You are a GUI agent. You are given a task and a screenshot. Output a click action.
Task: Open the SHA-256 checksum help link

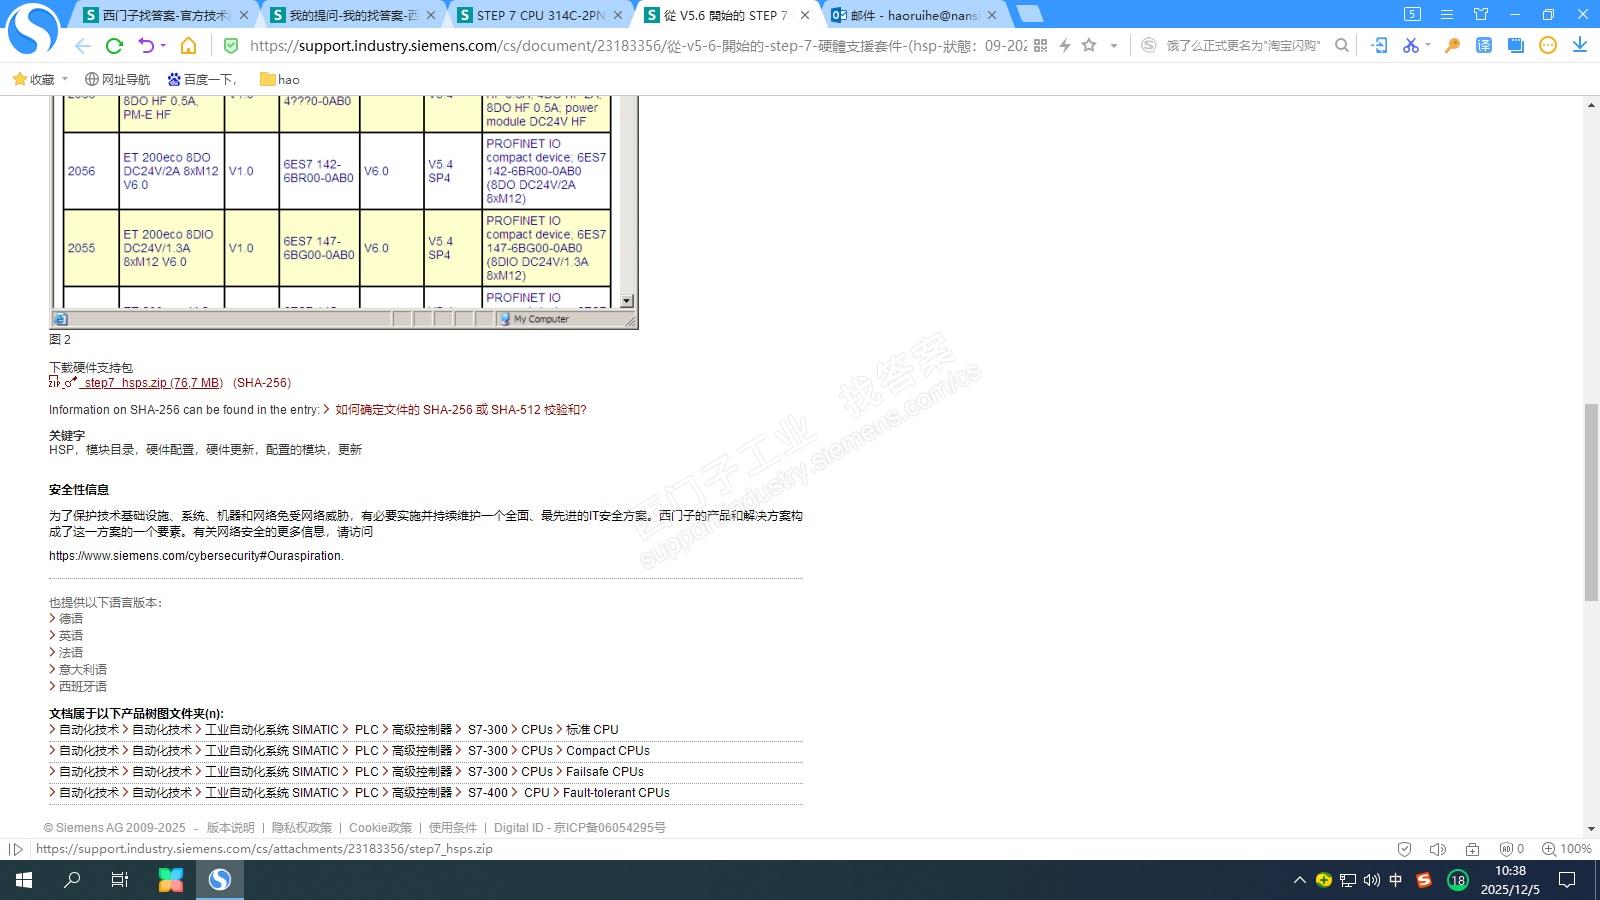(x=461, y=410)
